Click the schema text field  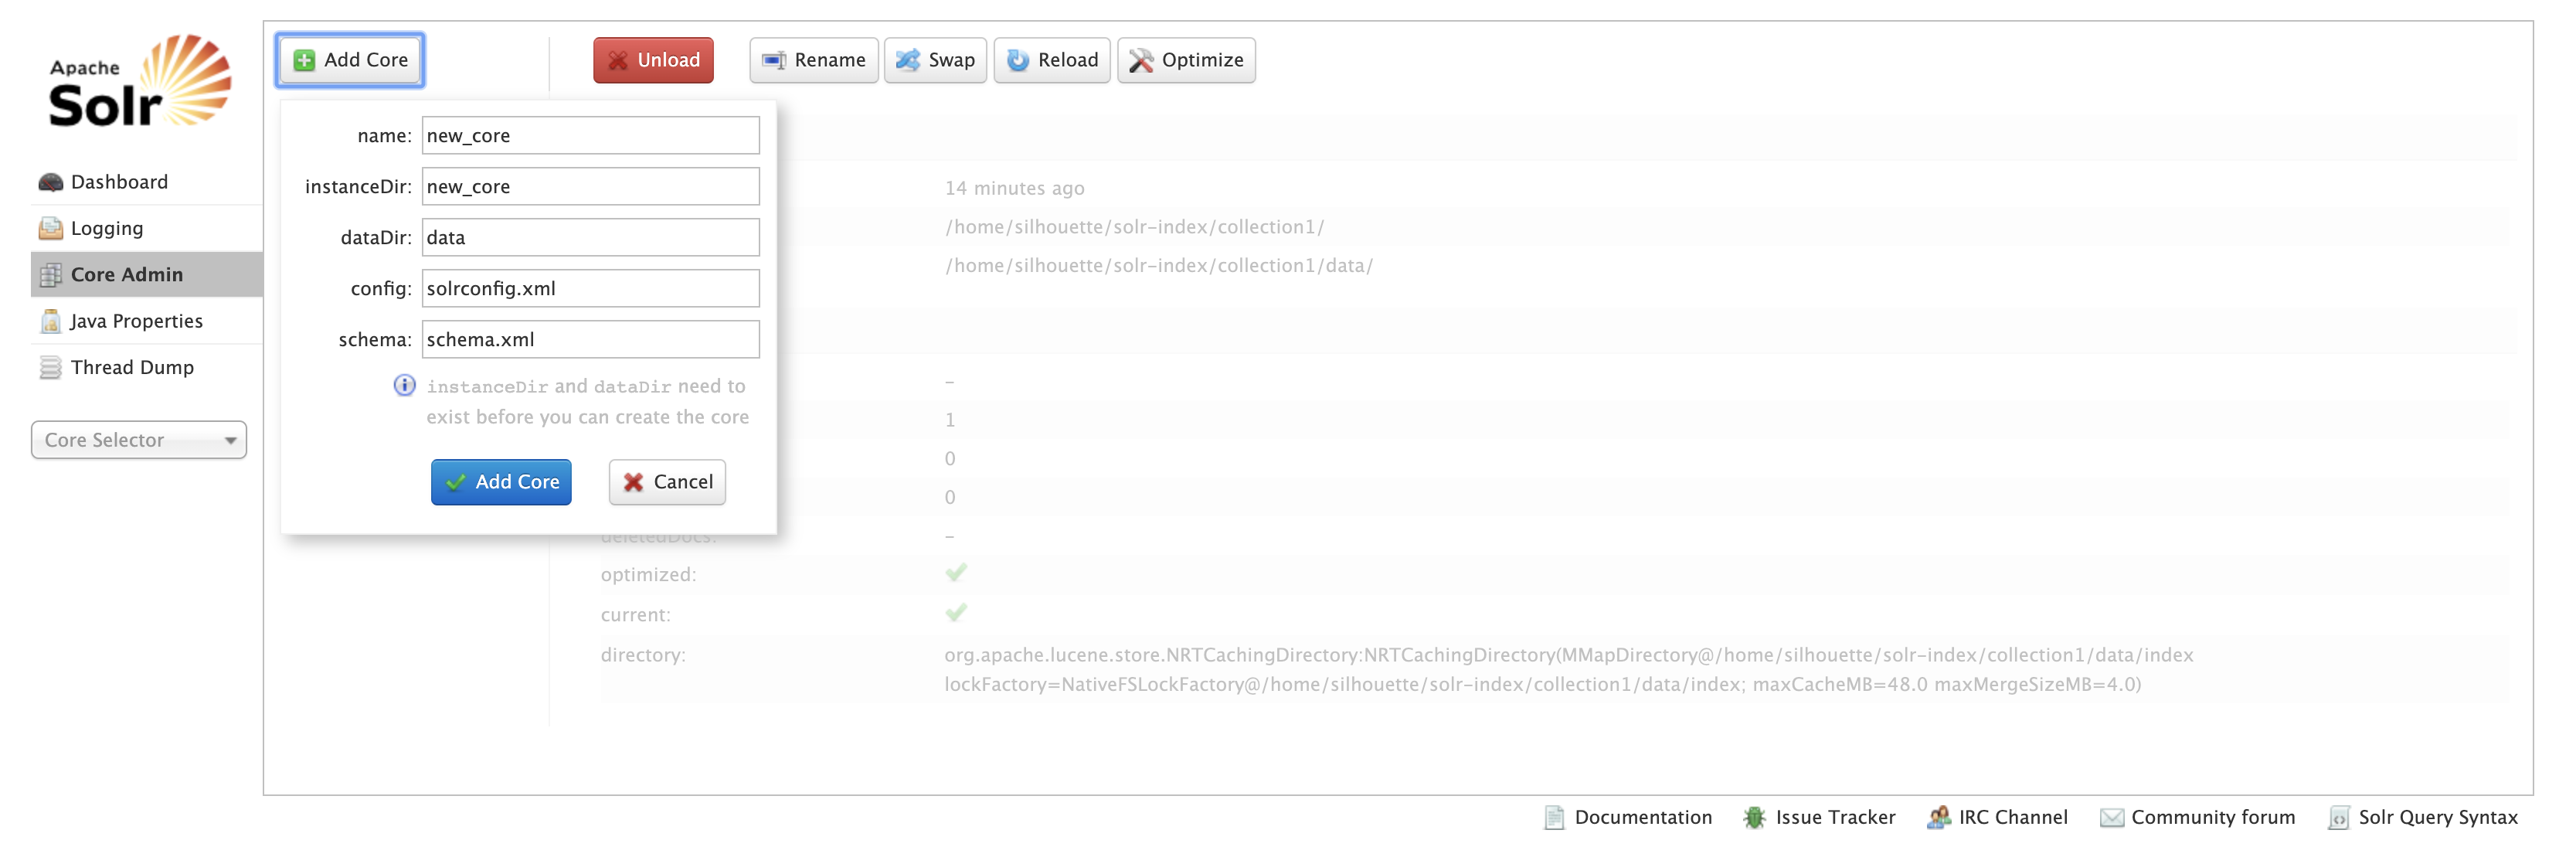click(590, 340)
